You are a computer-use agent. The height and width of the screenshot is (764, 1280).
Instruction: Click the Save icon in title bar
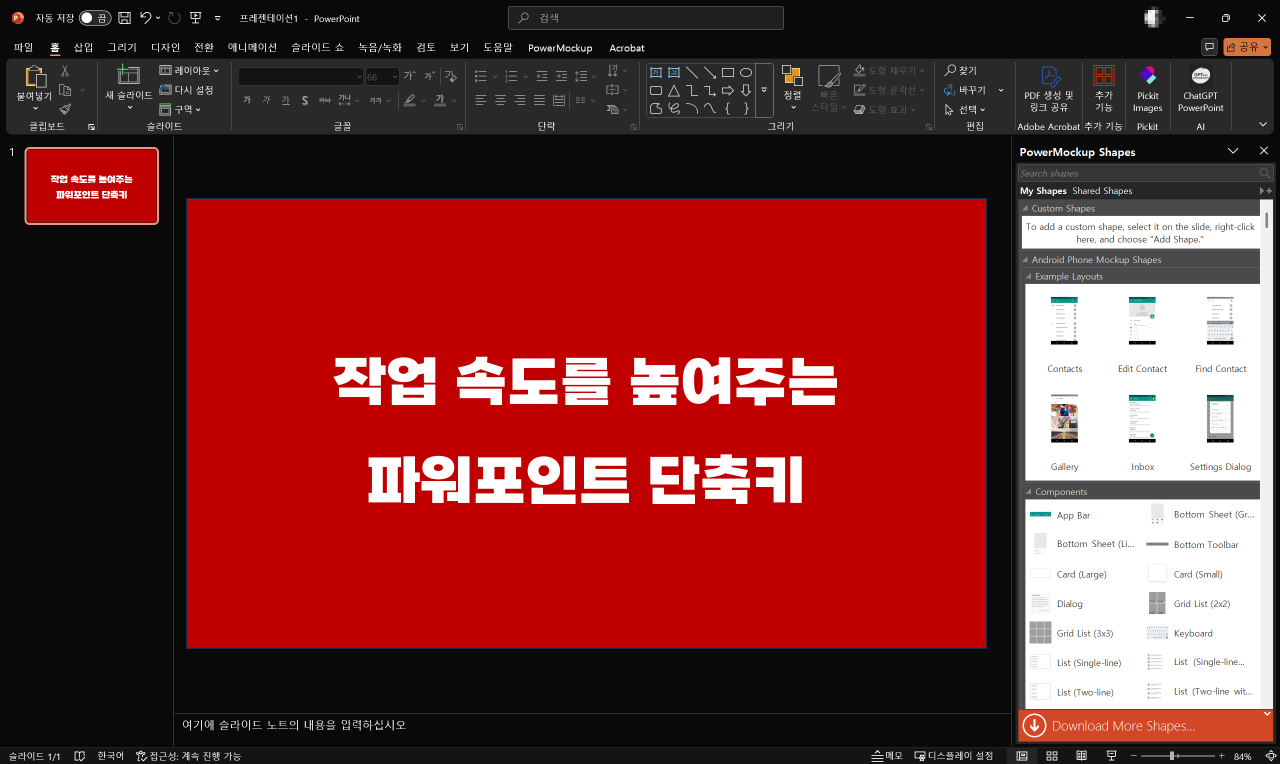124,18
